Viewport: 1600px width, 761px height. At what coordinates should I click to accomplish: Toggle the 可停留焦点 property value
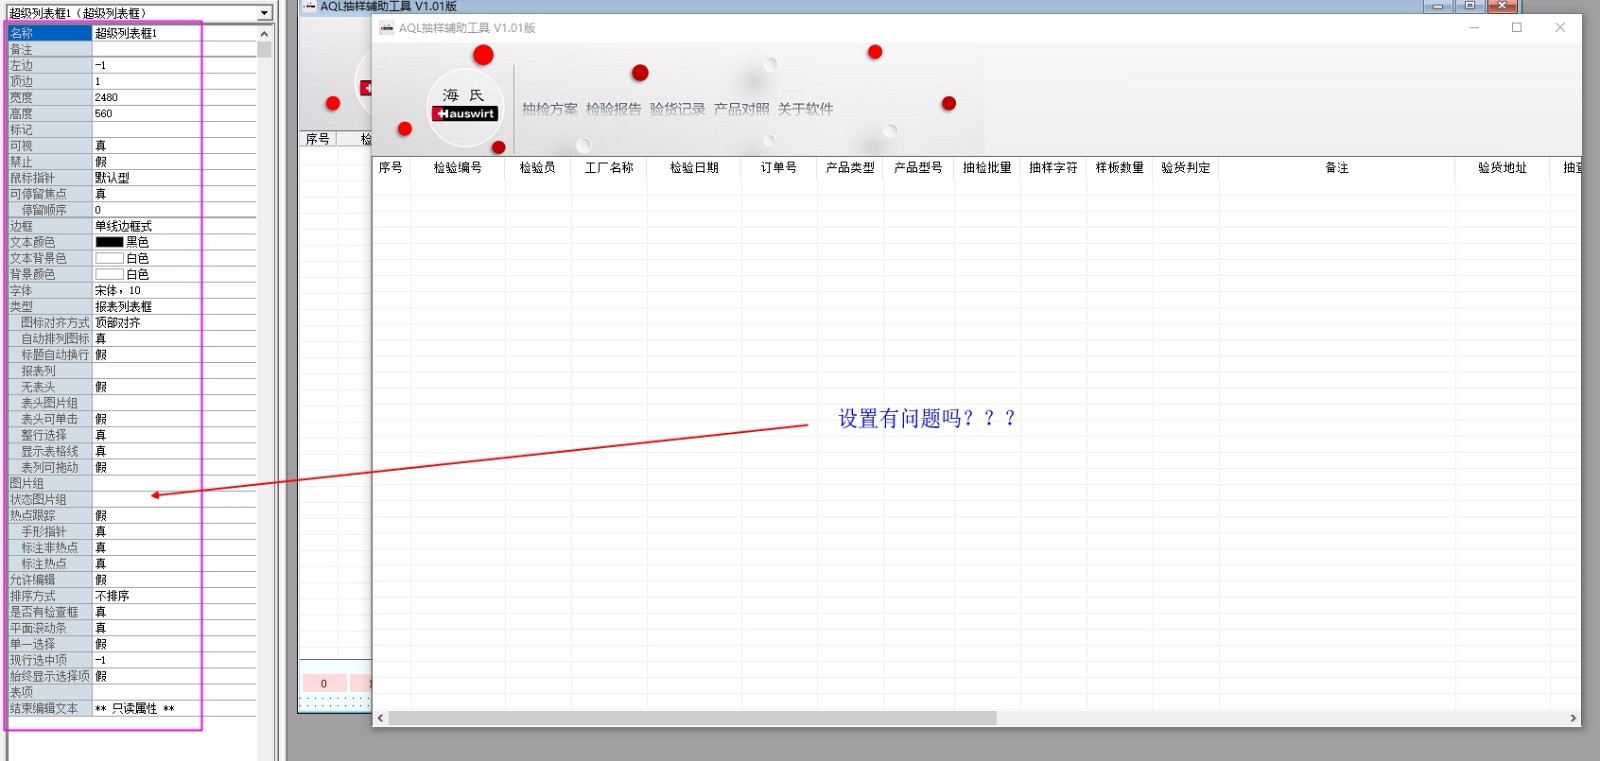pyautogui.click(x=174, y=193)
